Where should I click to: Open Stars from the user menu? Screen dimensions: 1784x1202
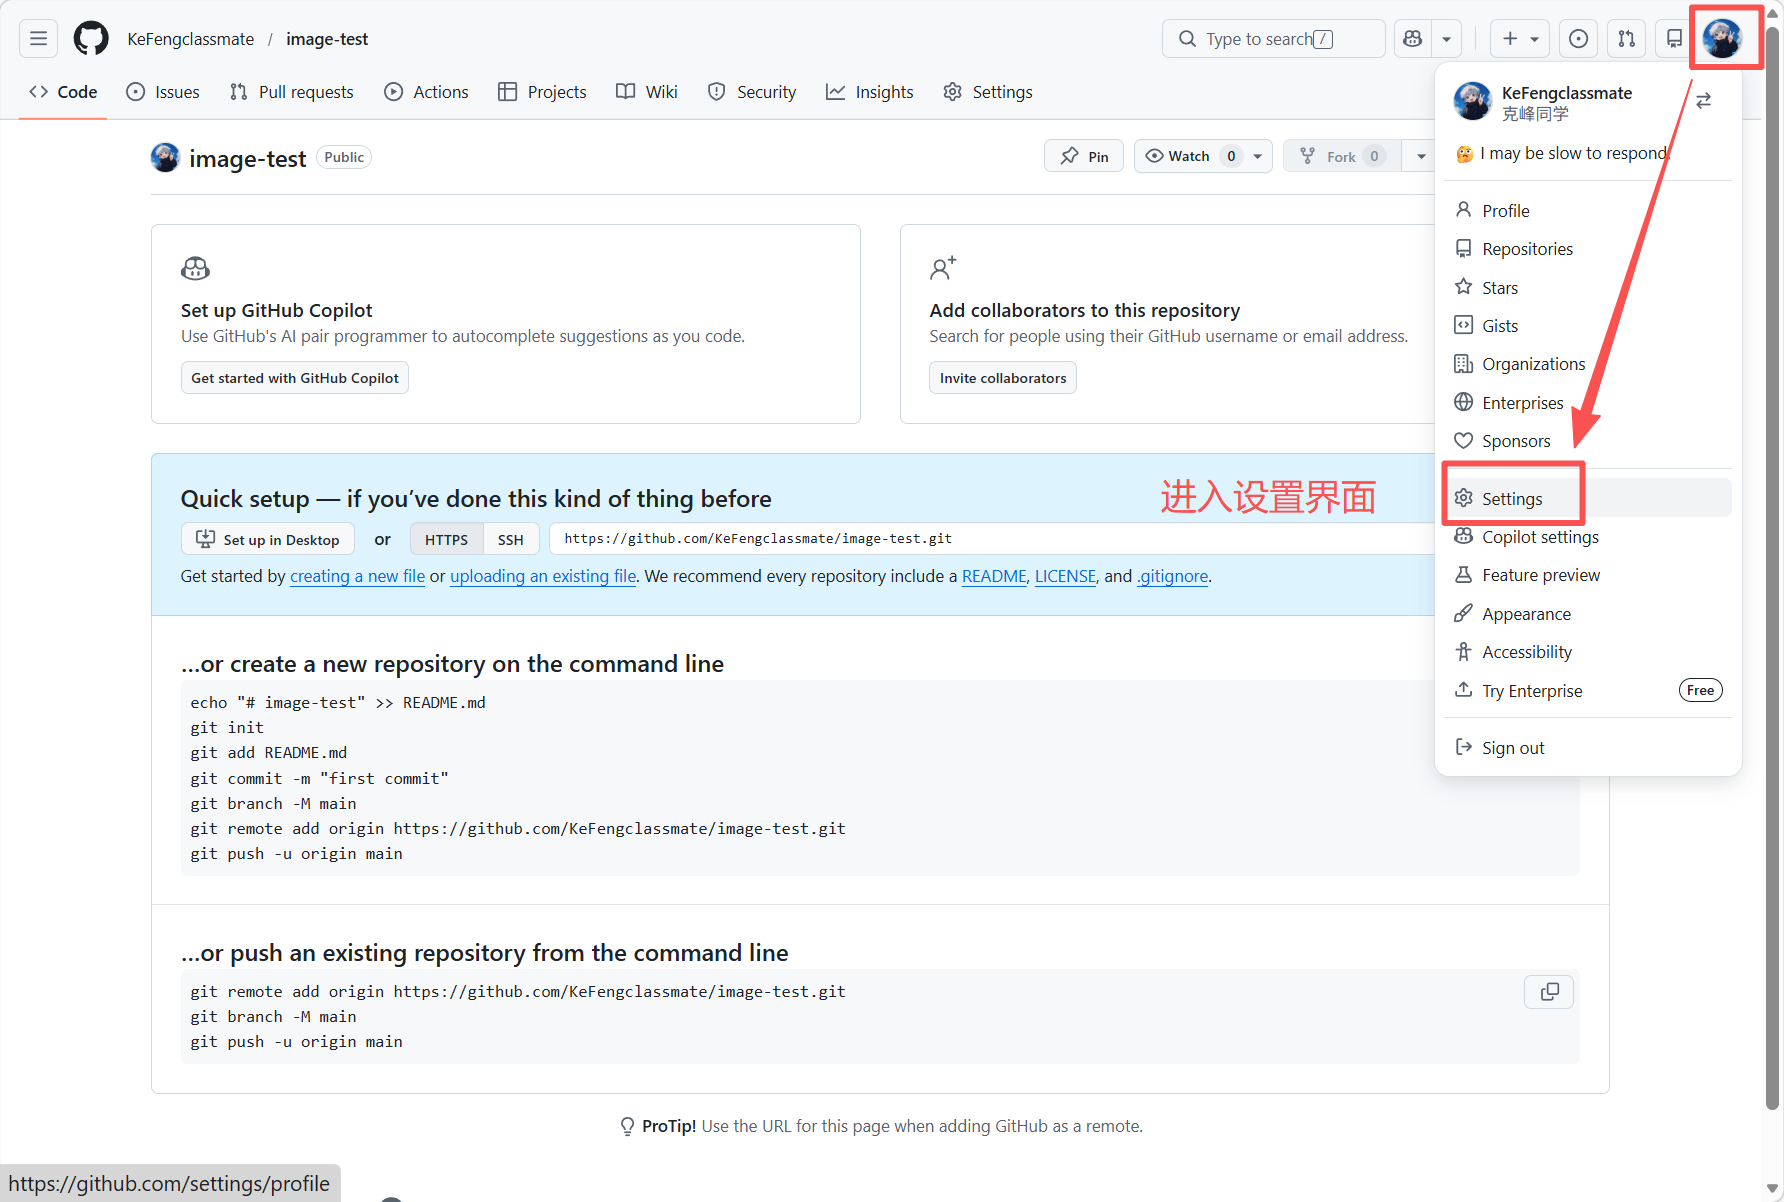pyautogui.click(x=1588, y=287)
